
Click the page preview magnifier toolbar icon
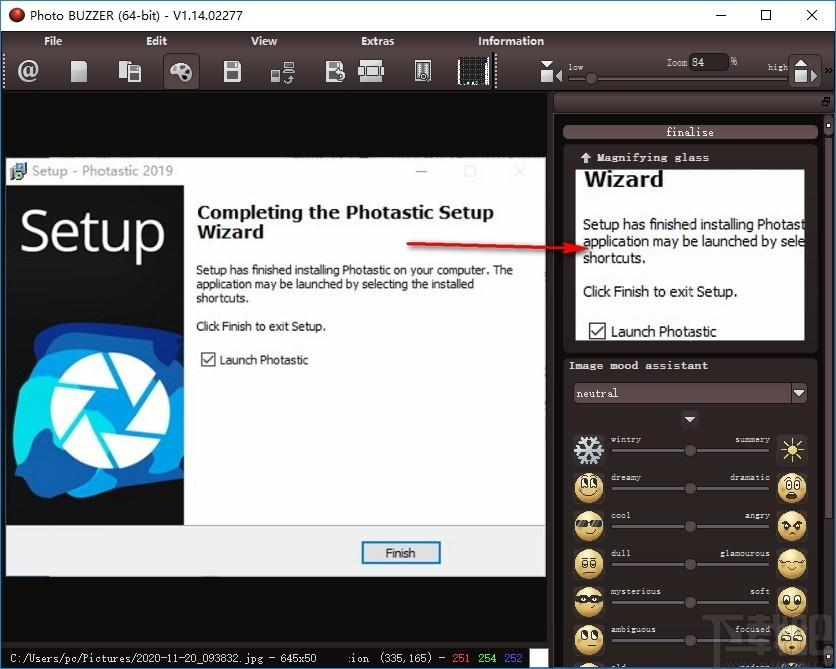click(422, 71)
